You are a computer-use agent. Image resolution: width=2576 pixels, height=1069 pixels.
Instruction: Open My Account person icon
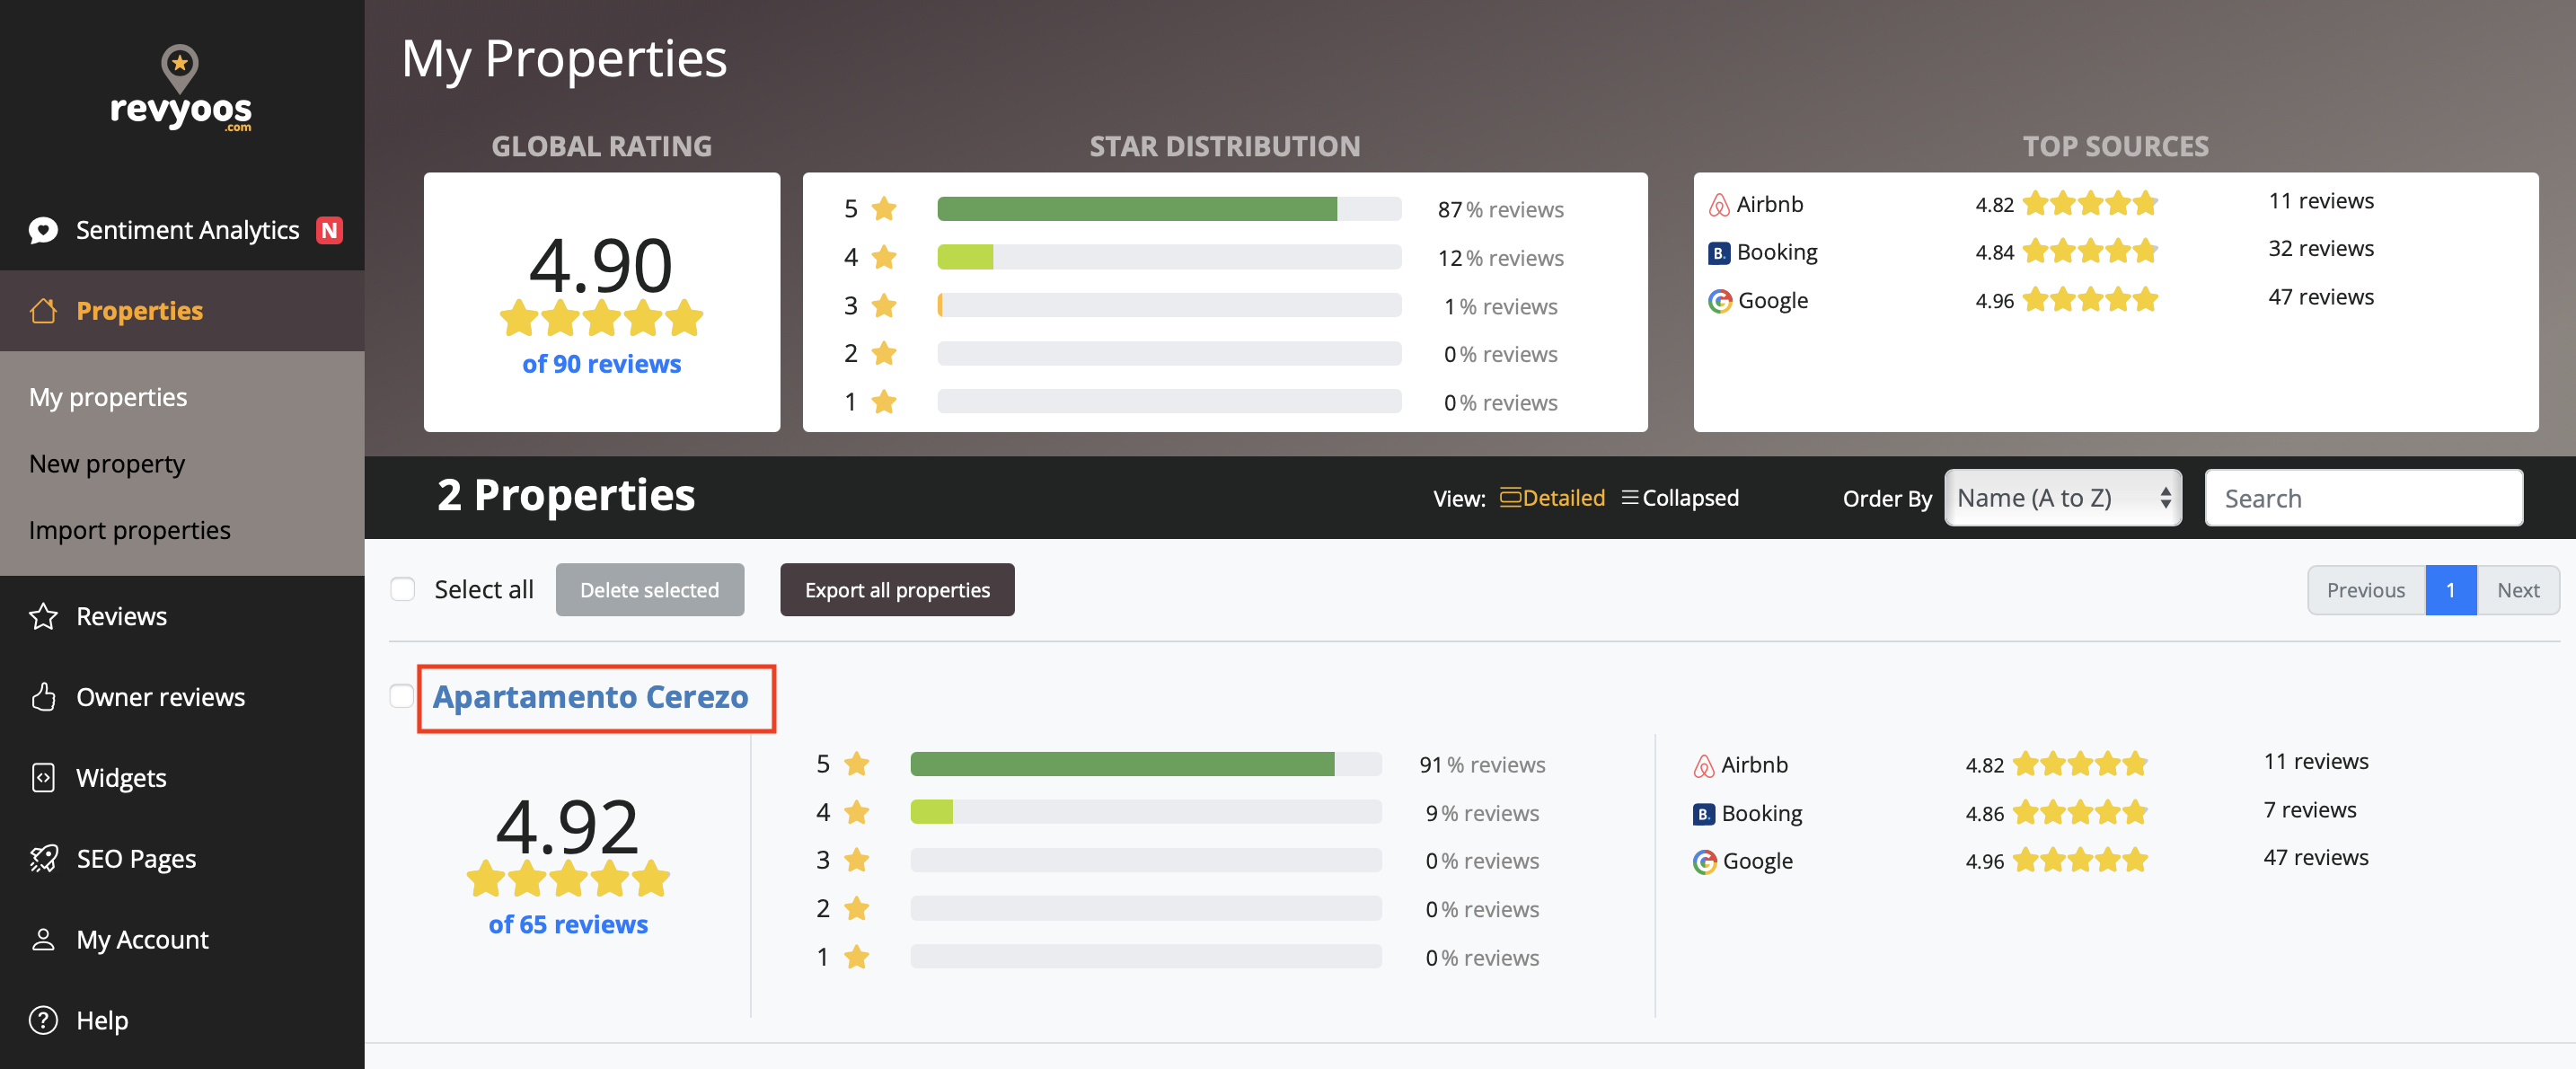click(x=43, y=940)
